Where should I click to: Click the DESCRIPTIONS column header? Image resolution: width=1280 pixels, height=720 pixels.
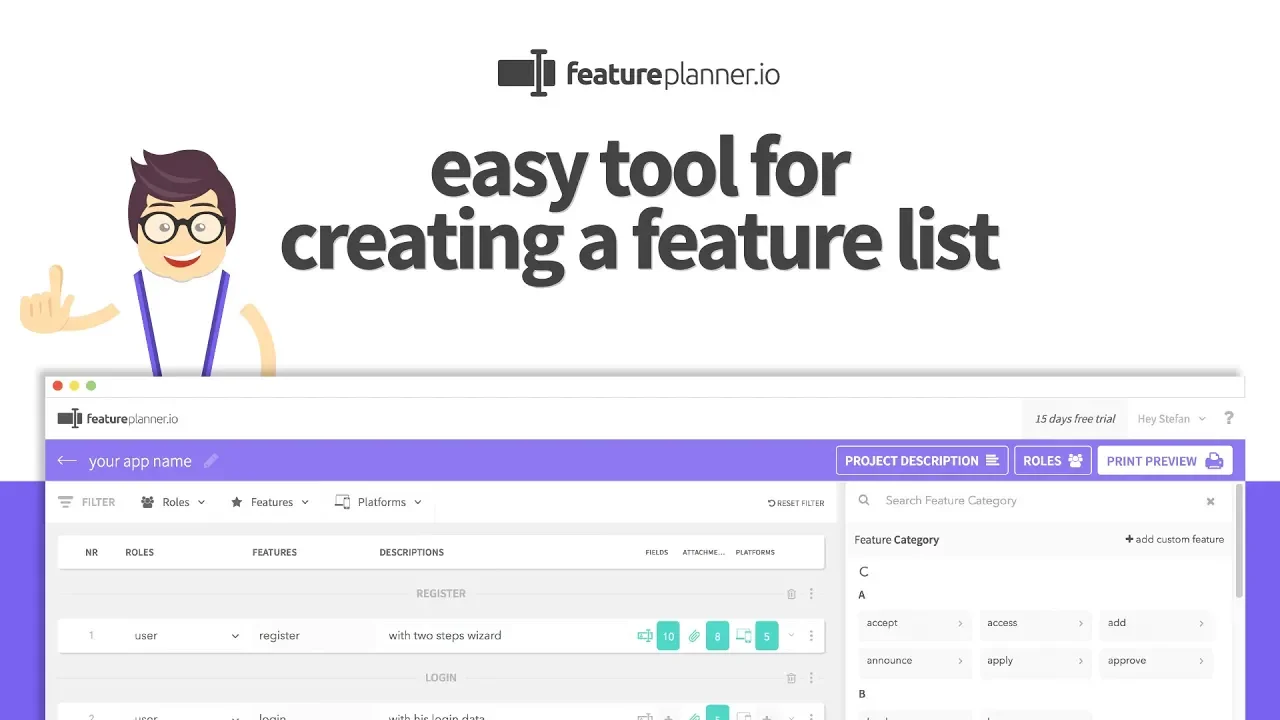[x=412, y=552]
